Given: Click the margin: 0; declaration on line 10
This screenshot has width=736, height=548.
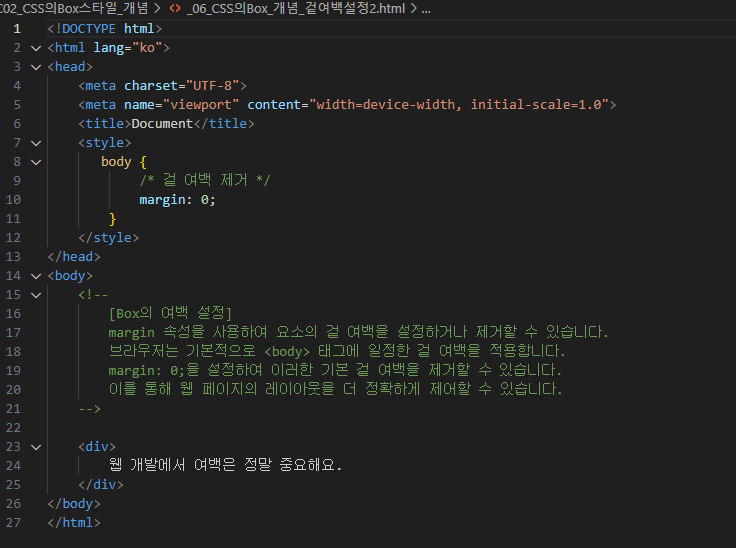Looking at the screenshot, I should click(x=177, y=200).
